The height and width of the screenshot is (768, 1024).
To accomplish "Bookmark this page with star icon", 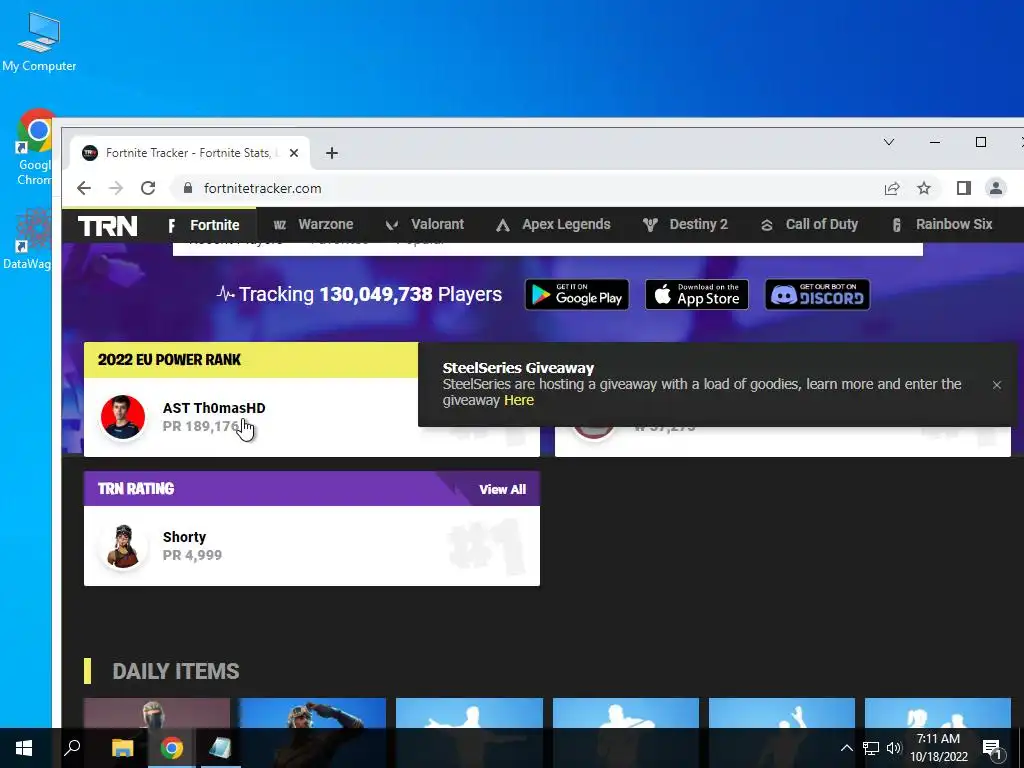I will (x=923, y=188).
